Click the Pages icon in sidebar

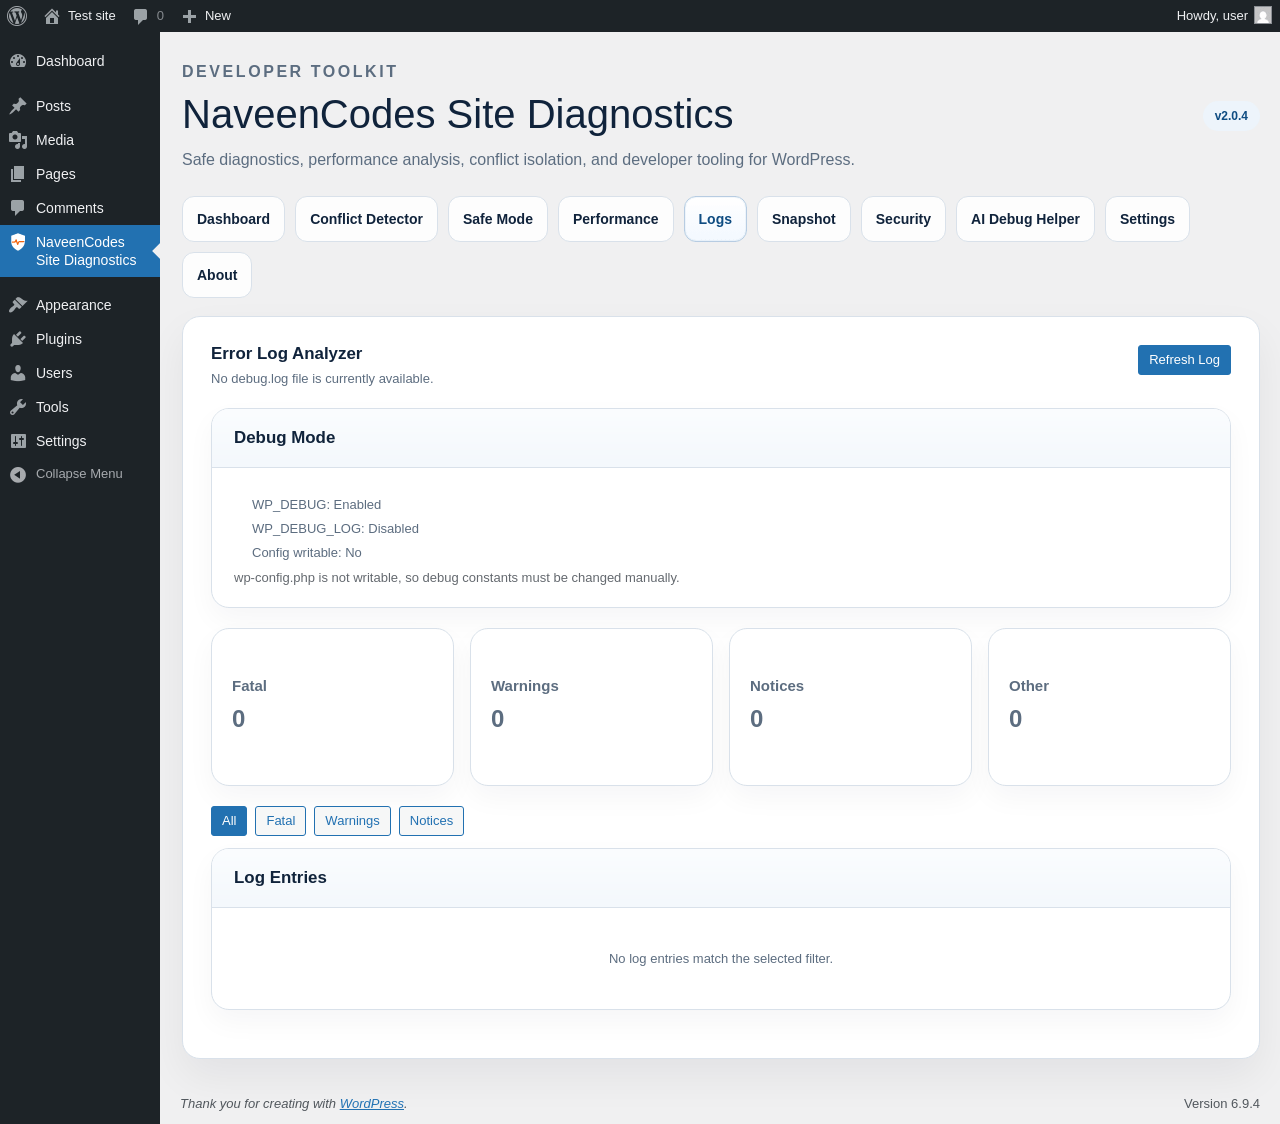[18, 174]
